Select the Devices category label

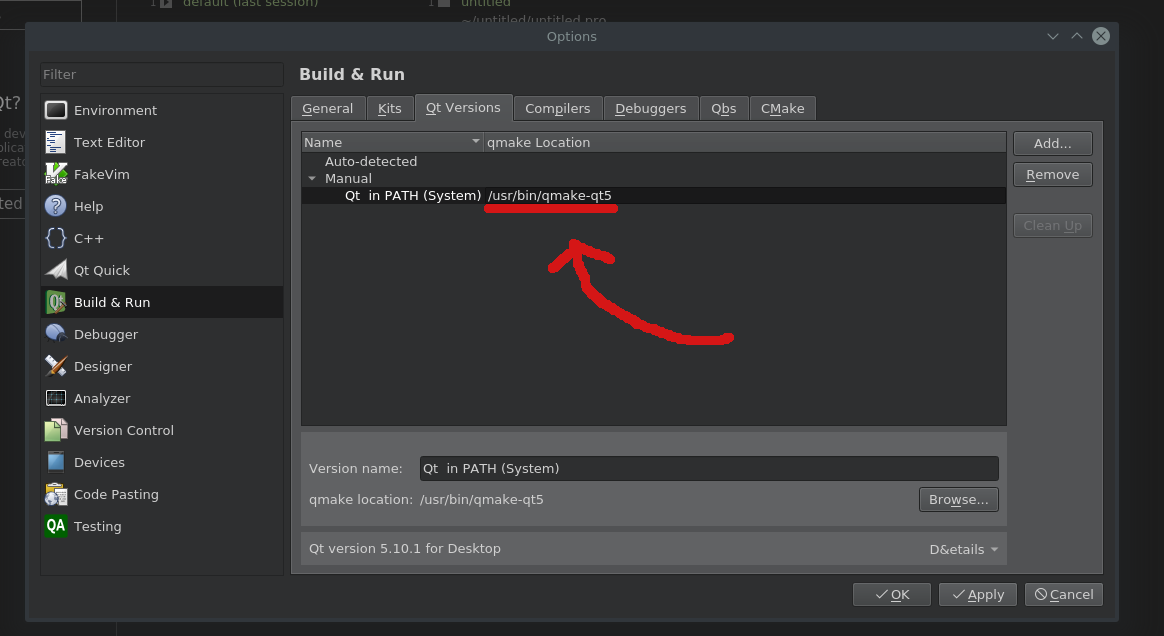(99, 462)
